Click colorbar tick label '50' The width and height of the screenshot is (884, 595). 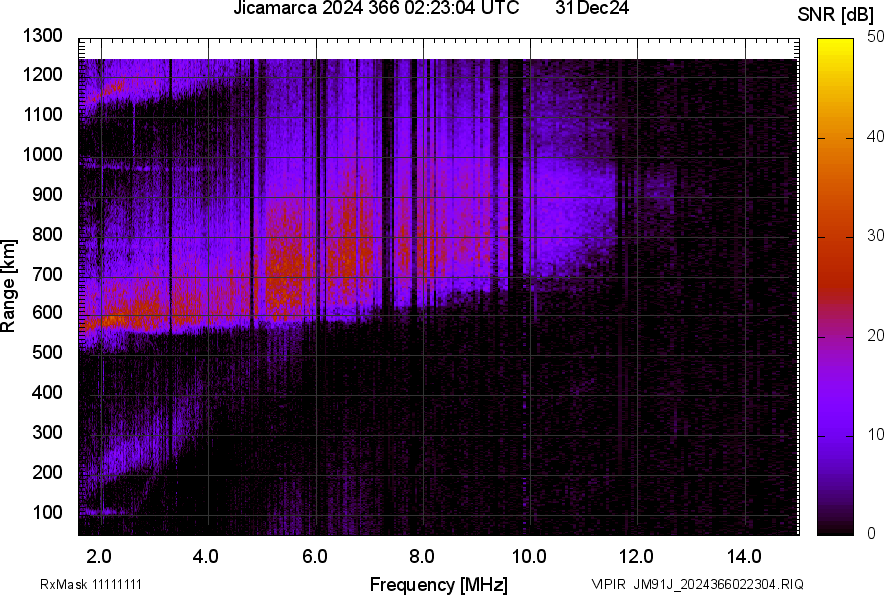click(x=875, y=37)
